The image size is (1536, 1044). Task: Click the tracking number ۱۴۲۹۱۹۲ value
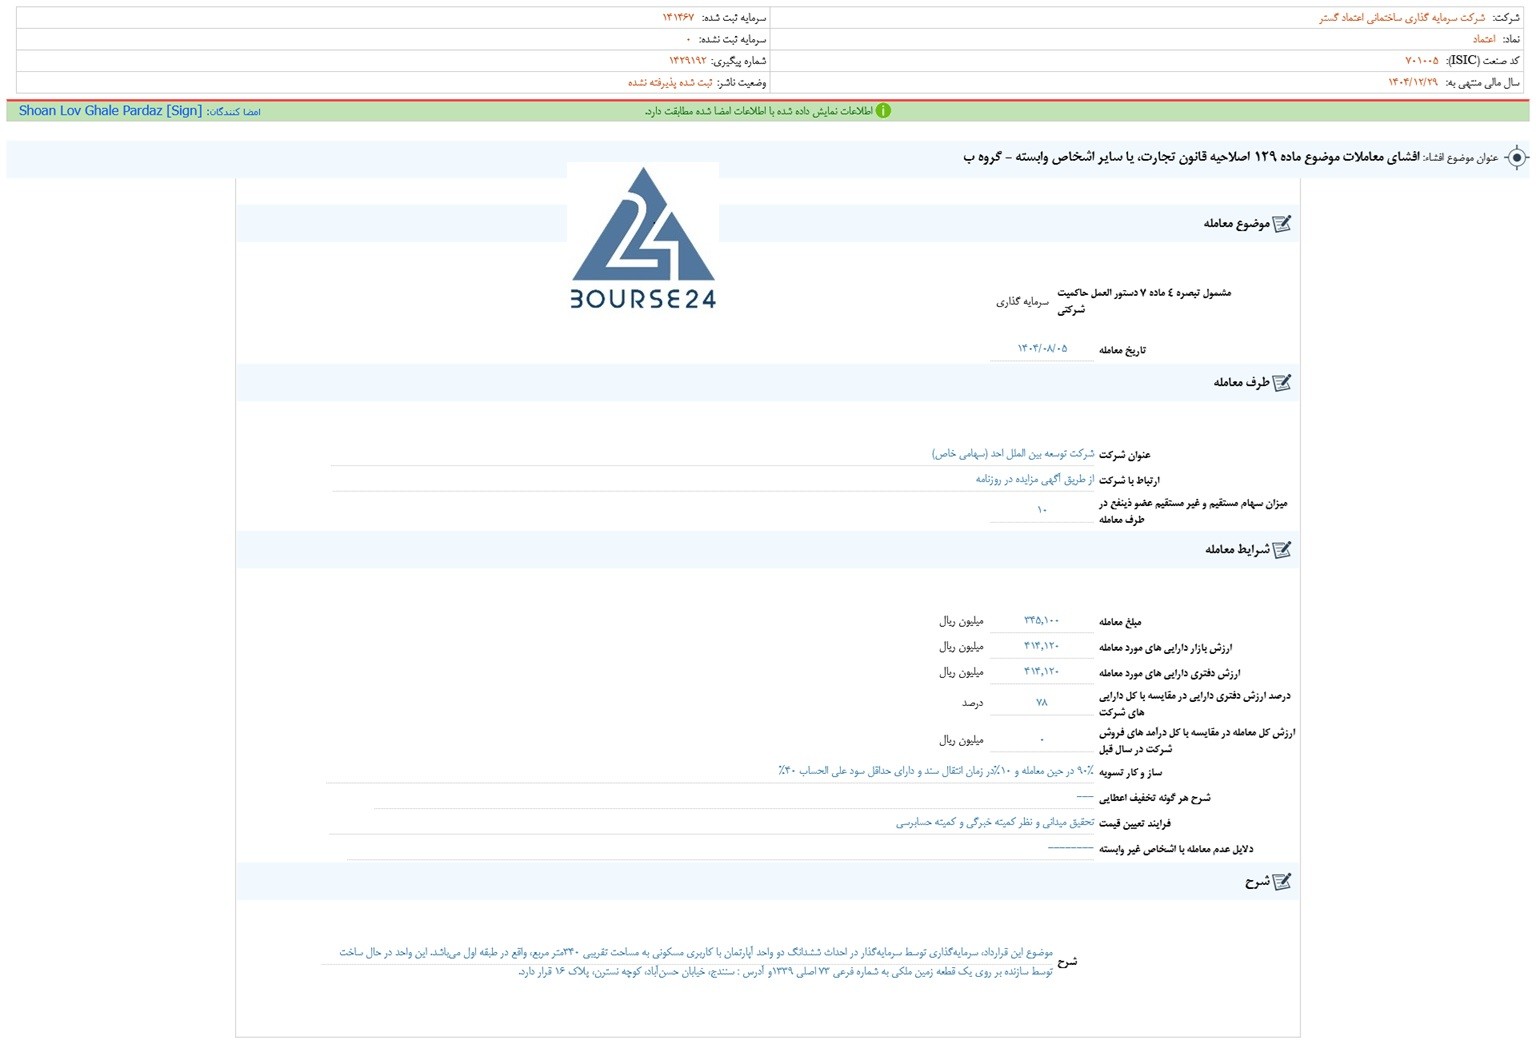[x=688, y=61]
